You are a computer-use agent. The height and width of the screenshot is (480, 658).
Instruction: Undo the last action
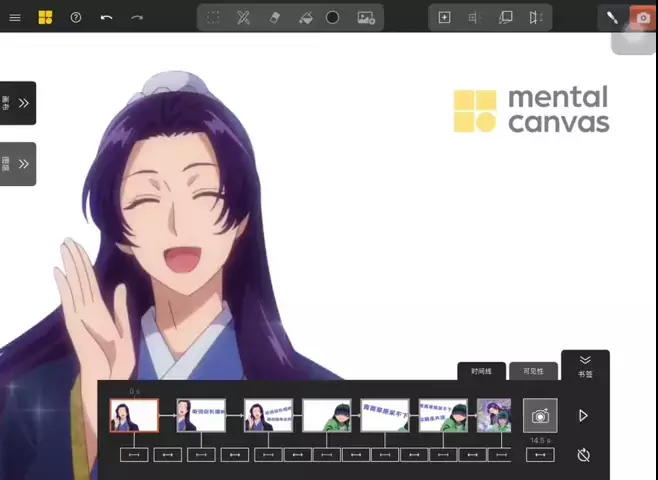[x=107, y=18]
